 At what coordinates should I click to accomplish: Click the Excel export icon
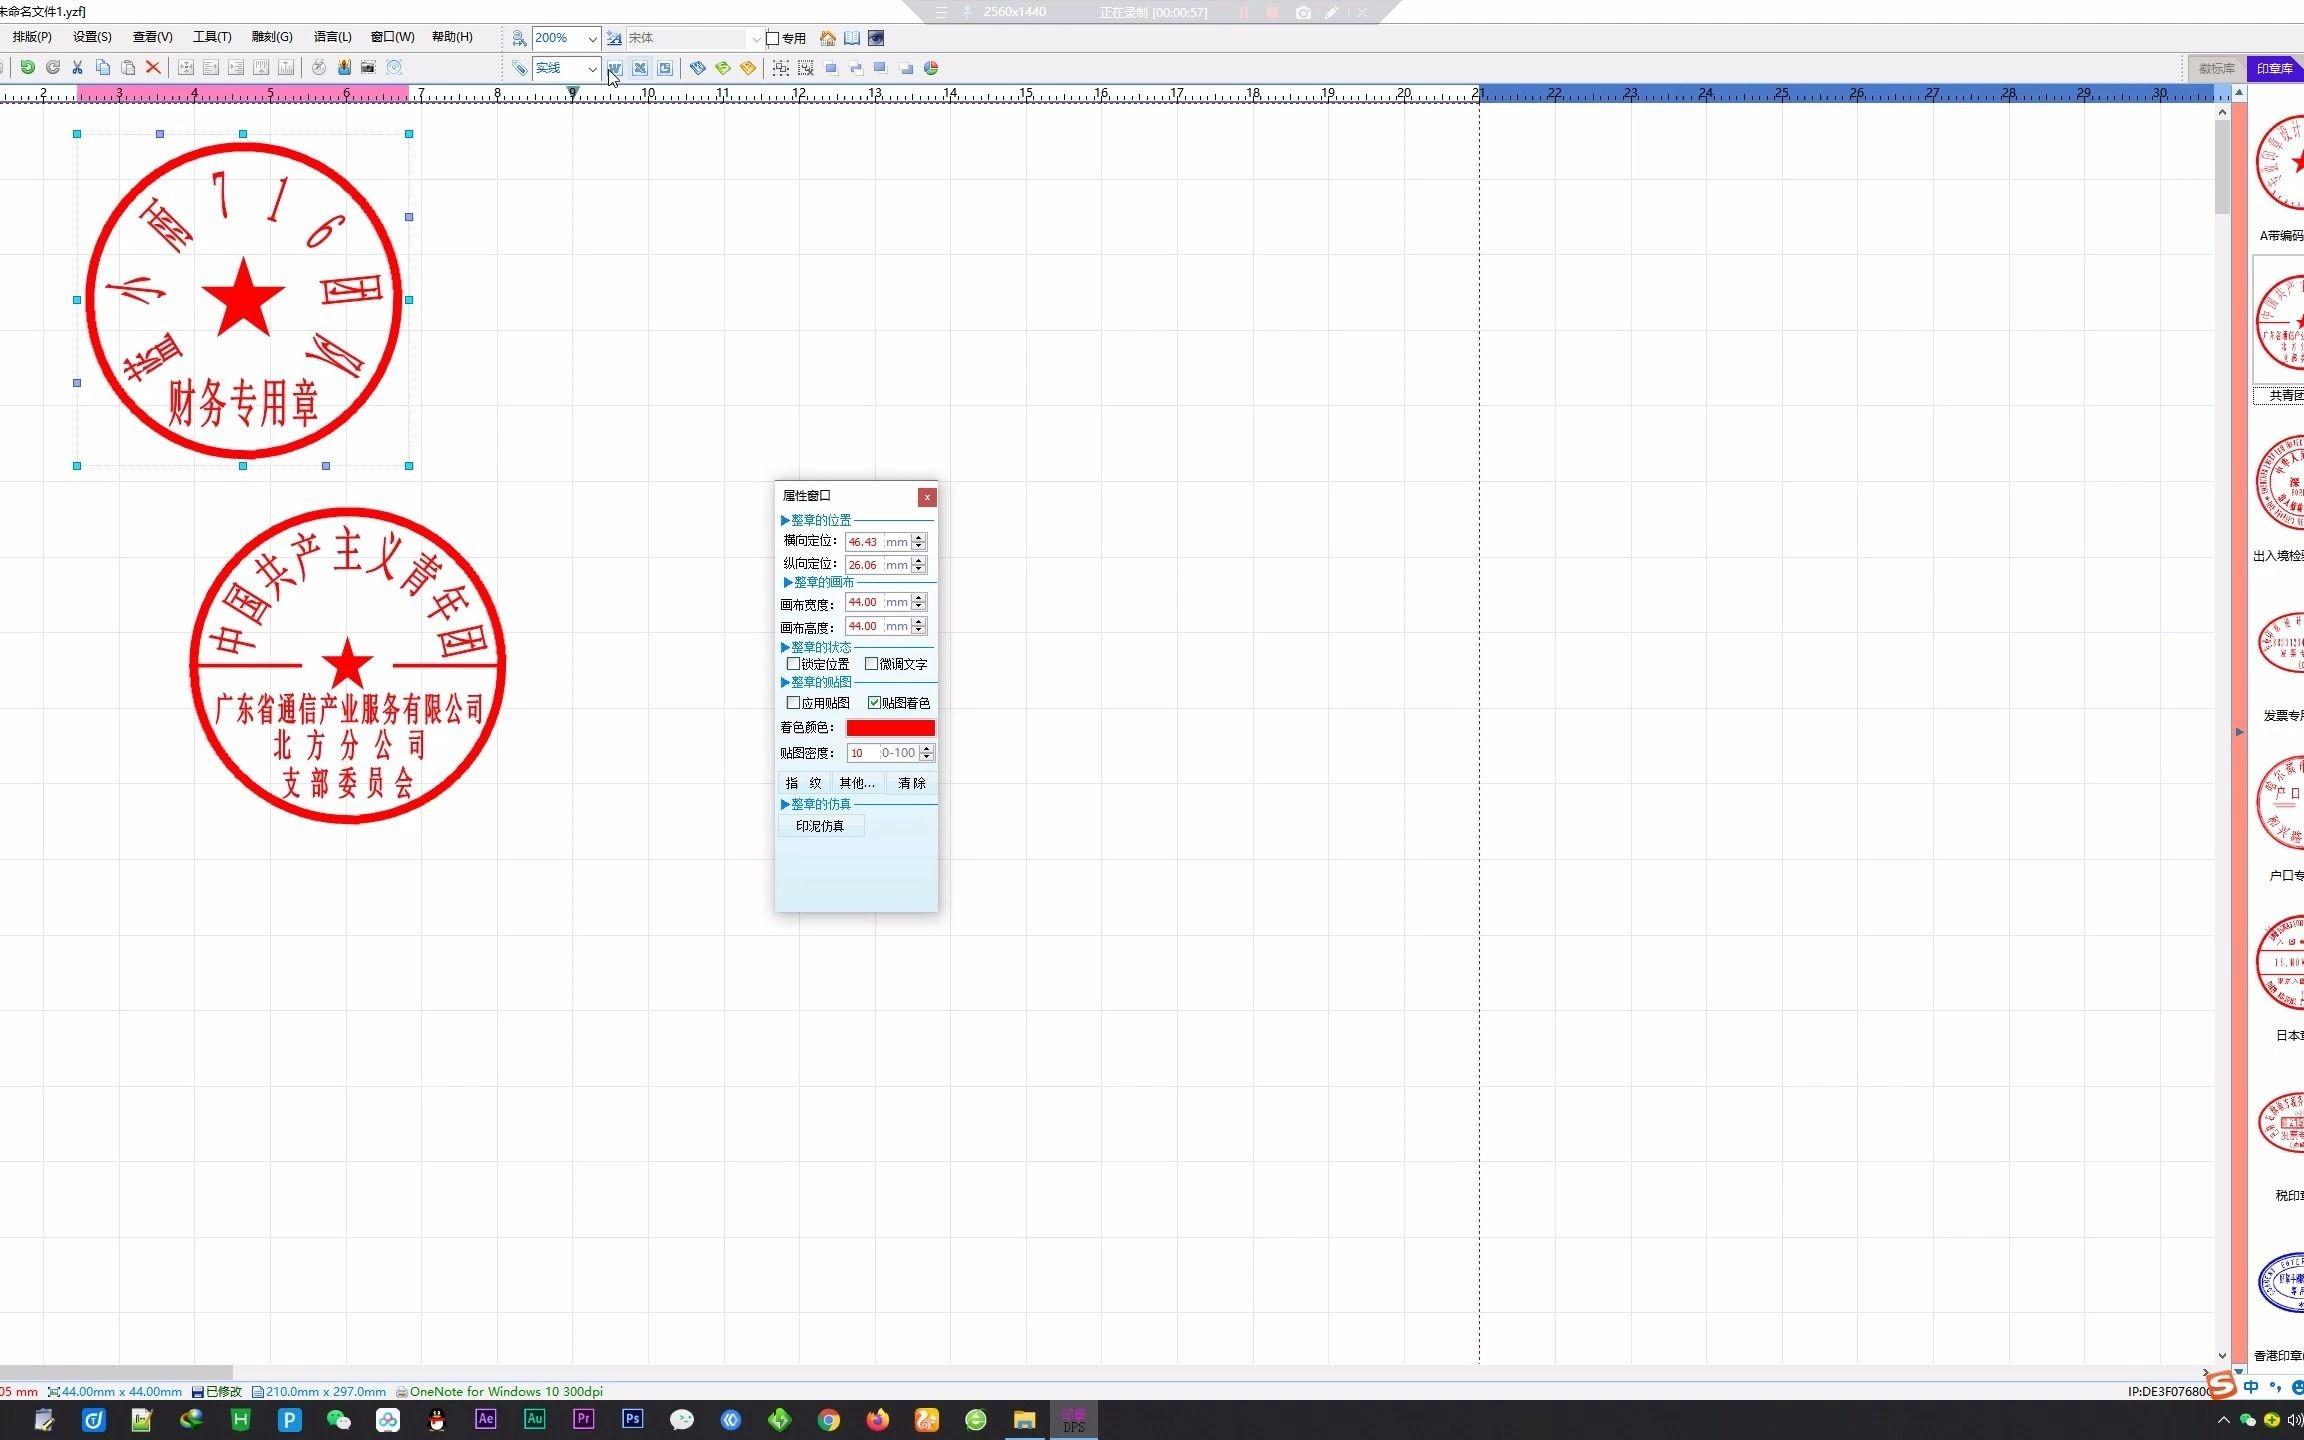pos(640,68)
